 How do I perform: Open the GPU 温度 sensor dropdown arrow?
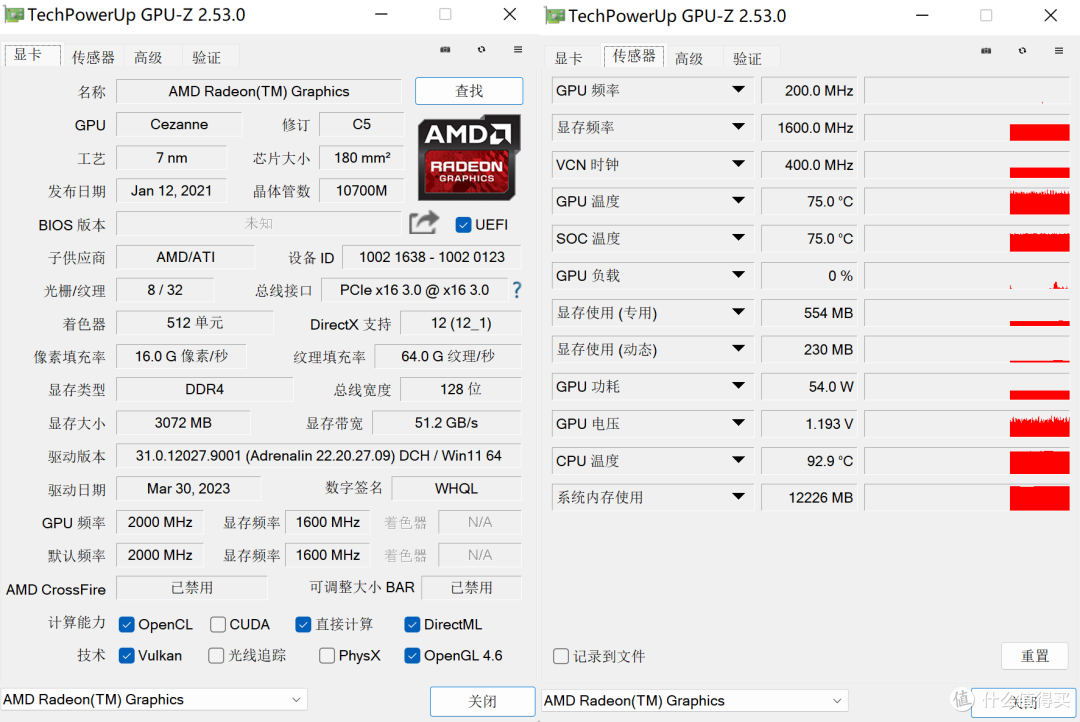click(738, 200)
